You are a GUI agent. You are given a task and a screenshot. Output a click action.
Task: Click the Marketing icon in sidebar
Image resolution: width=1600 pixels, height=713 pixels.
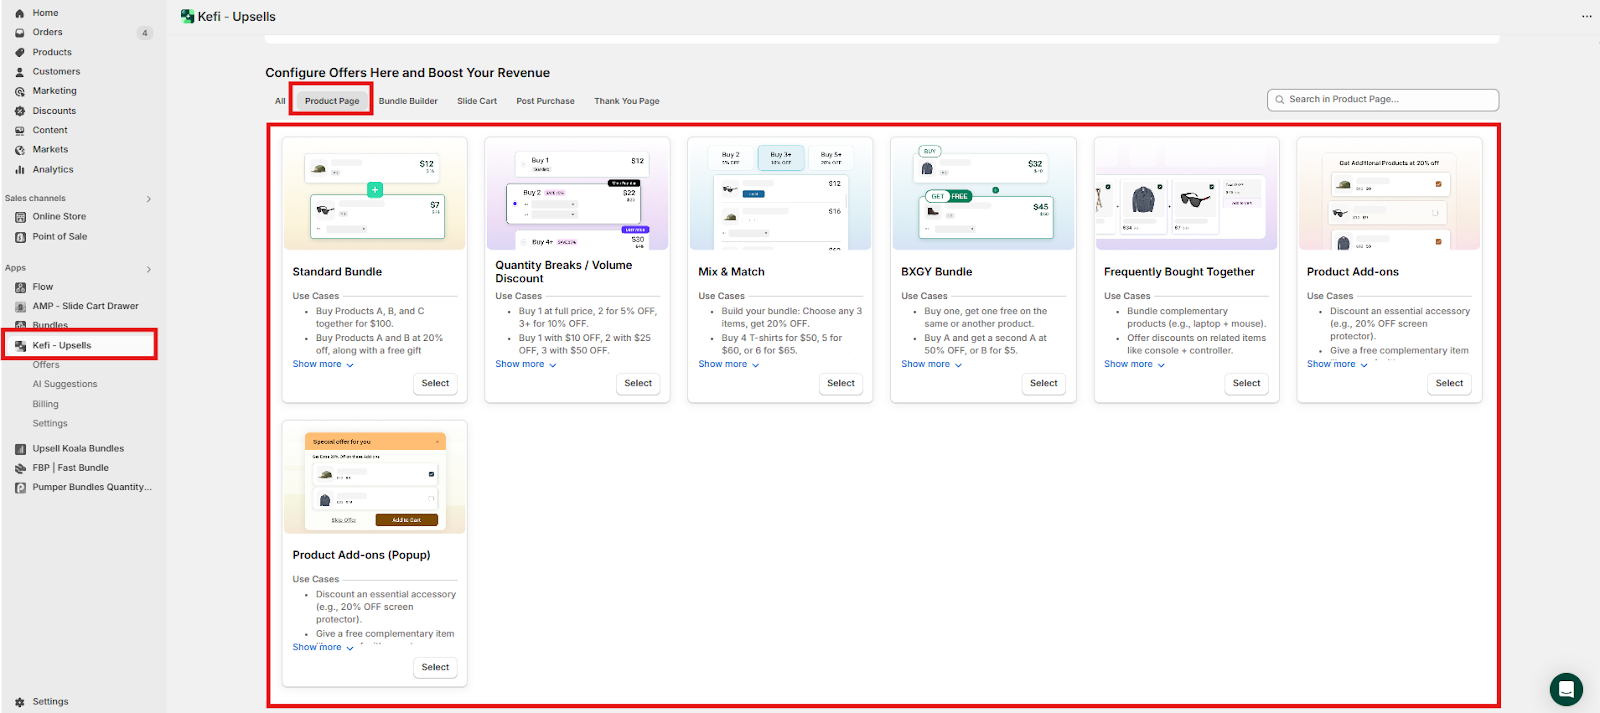coord(20,91)
